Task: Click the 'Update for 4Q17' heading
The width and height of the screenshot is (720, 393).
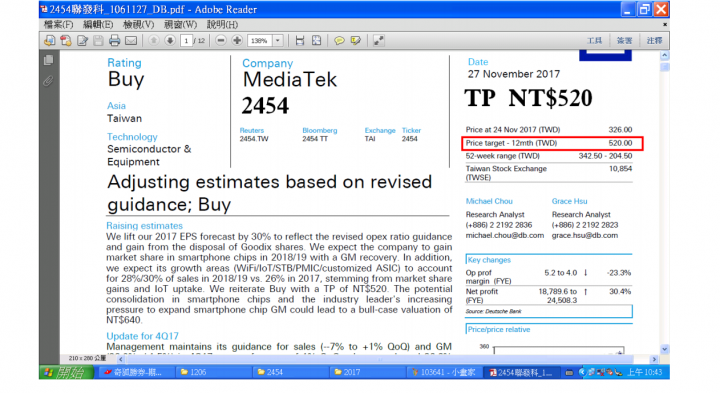Action: point(142,336)
